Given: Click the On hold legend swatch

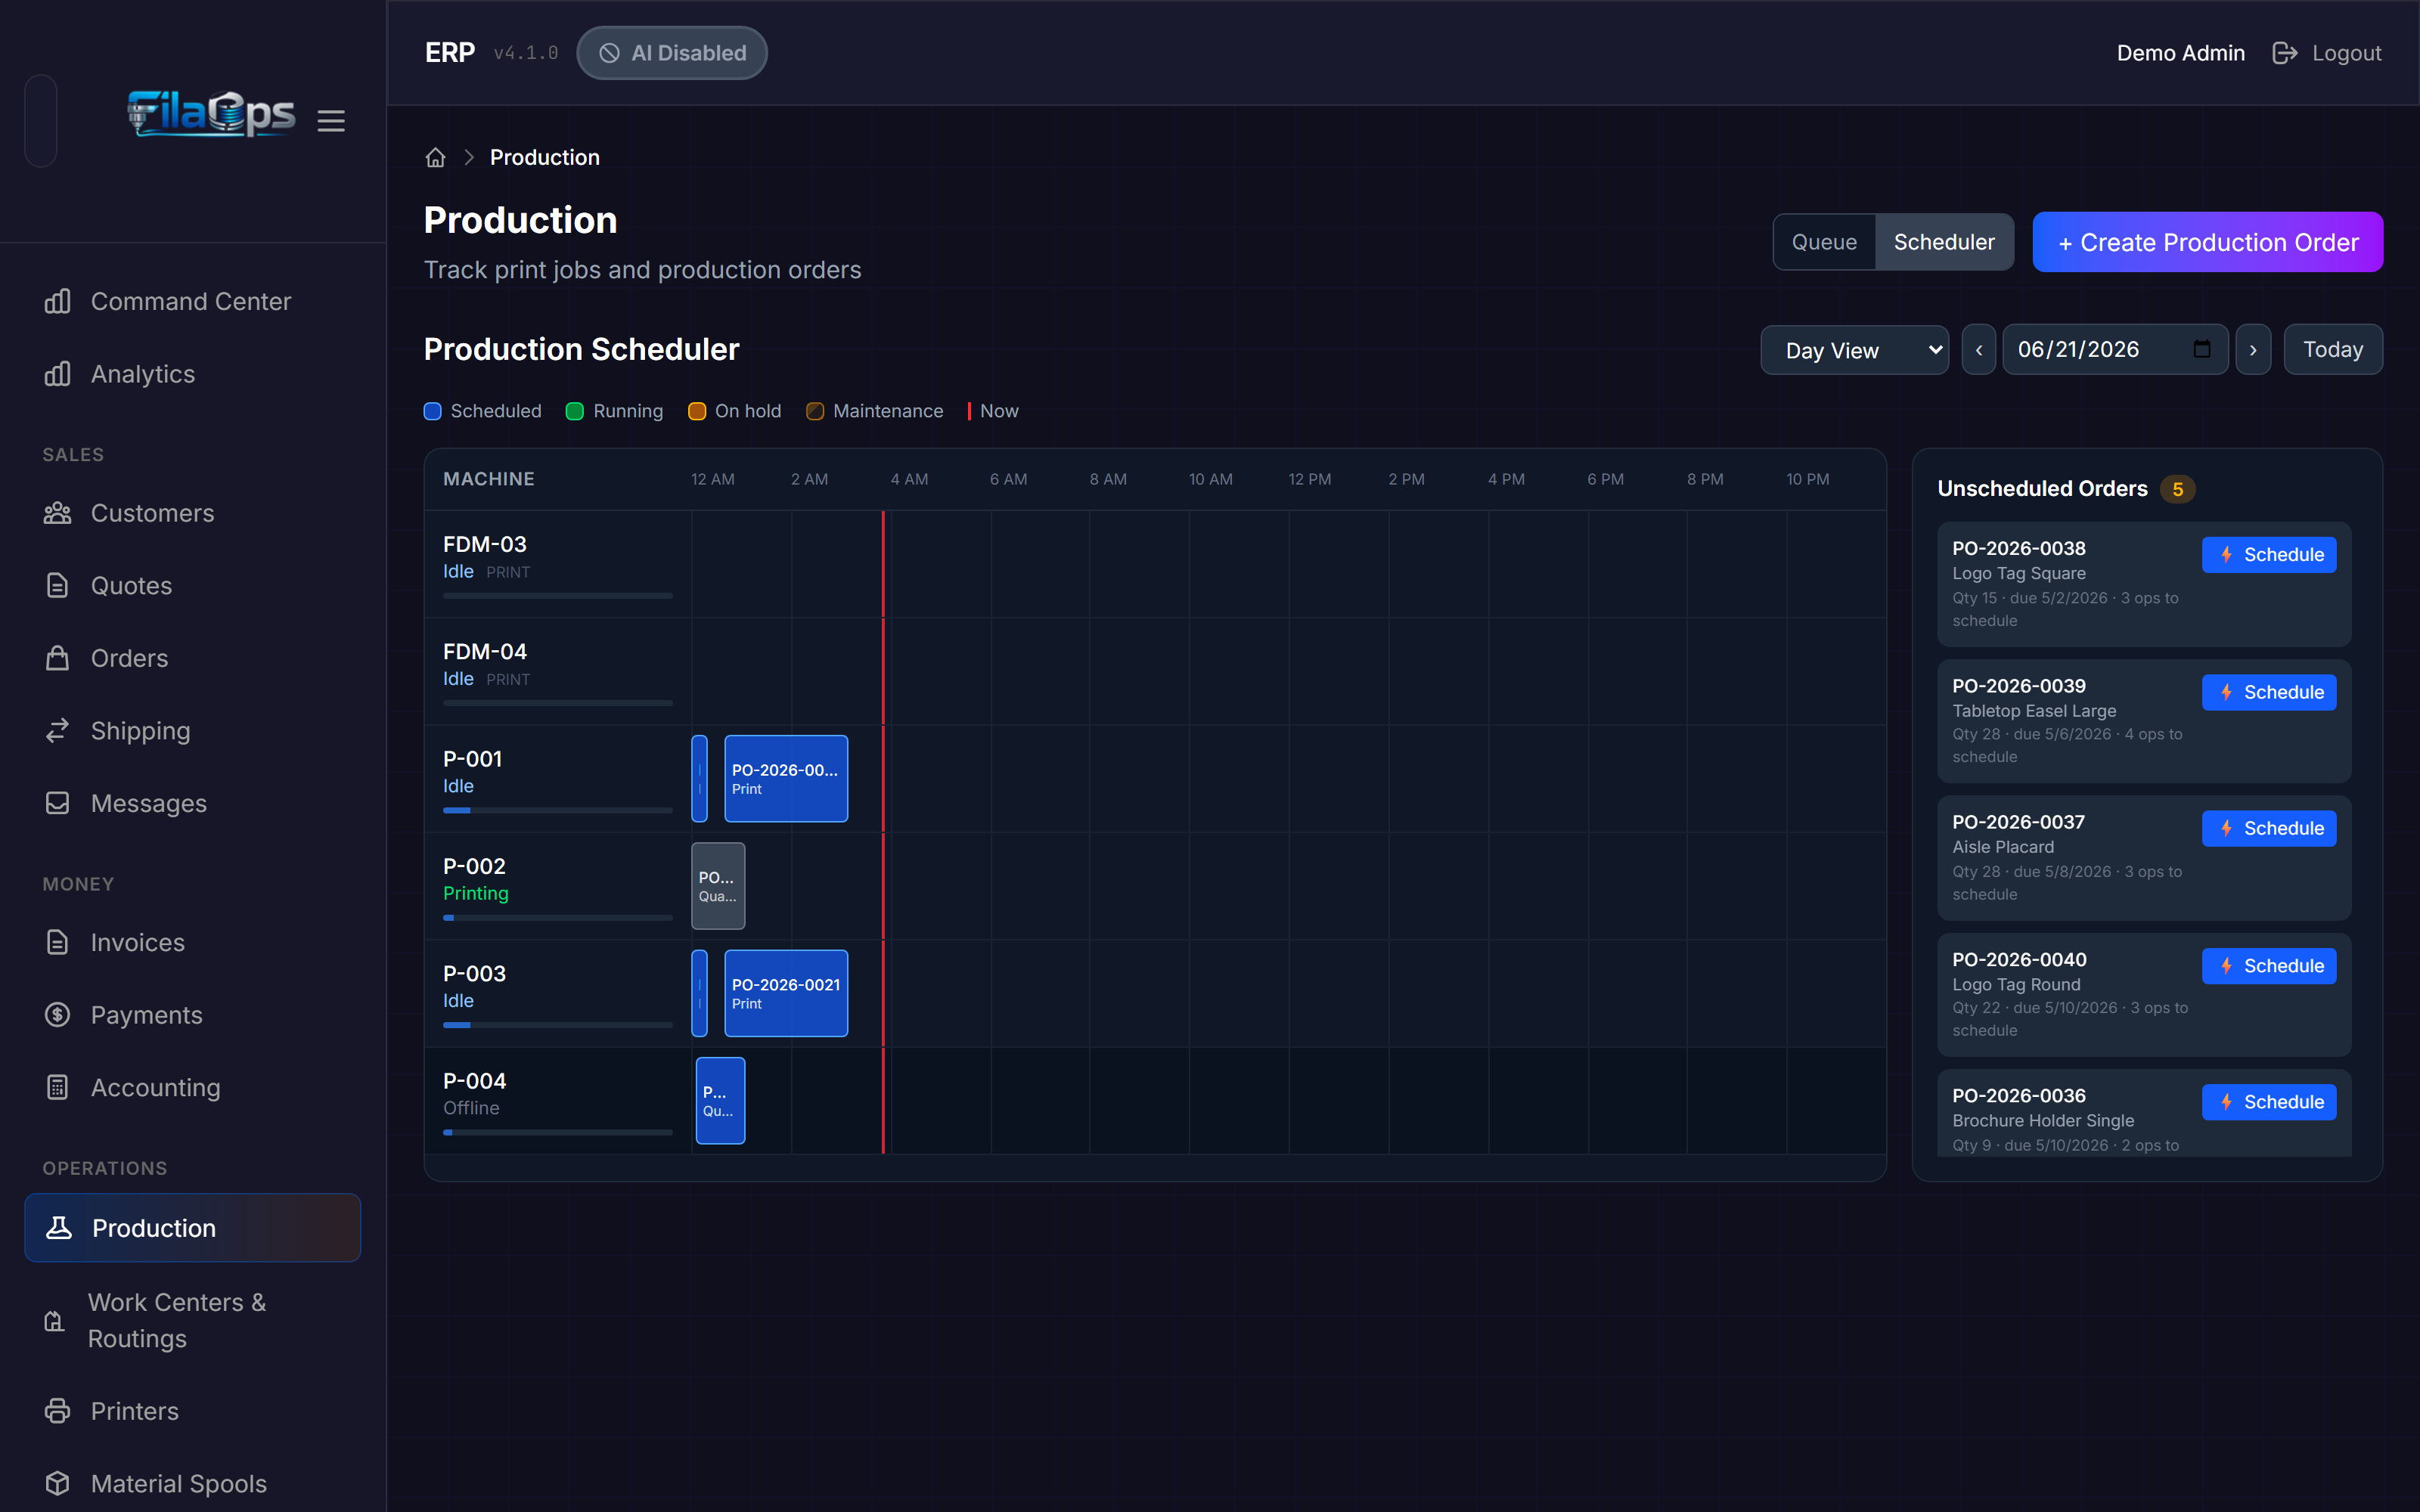Looking at the screenshot, I should click(x=697, y=411).
